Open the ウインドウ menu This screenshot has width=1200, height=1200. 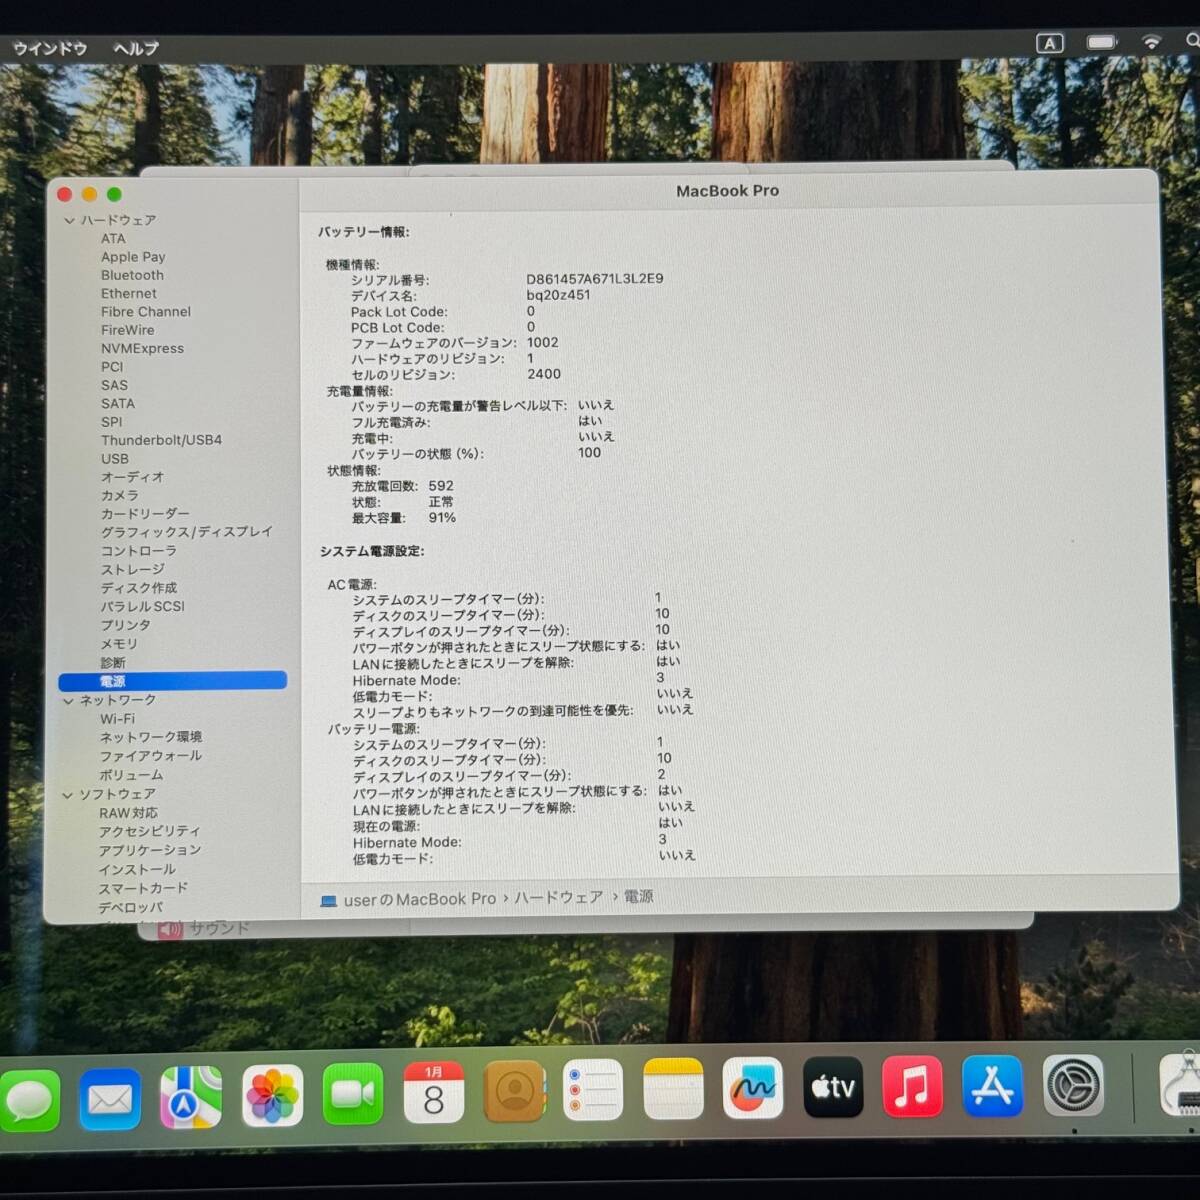click(50, 48)
